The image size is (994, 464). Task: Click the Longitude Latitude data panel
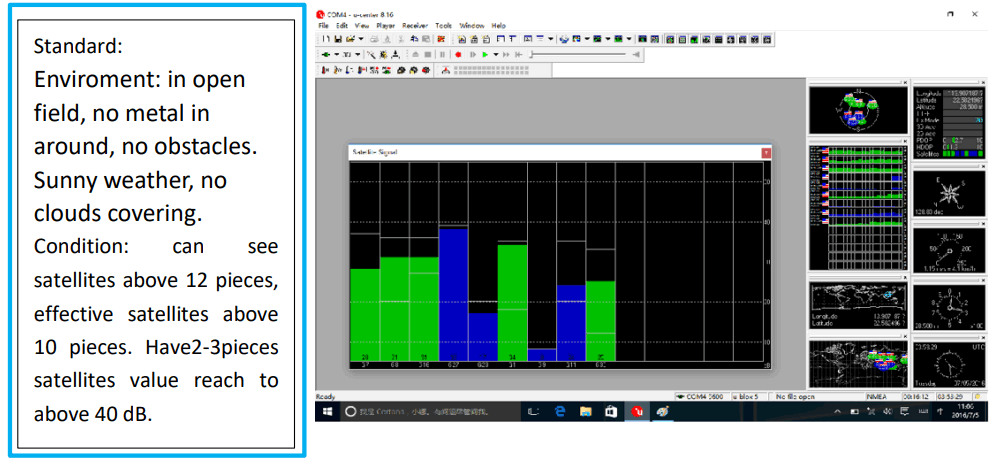click(x=950, y=122)
